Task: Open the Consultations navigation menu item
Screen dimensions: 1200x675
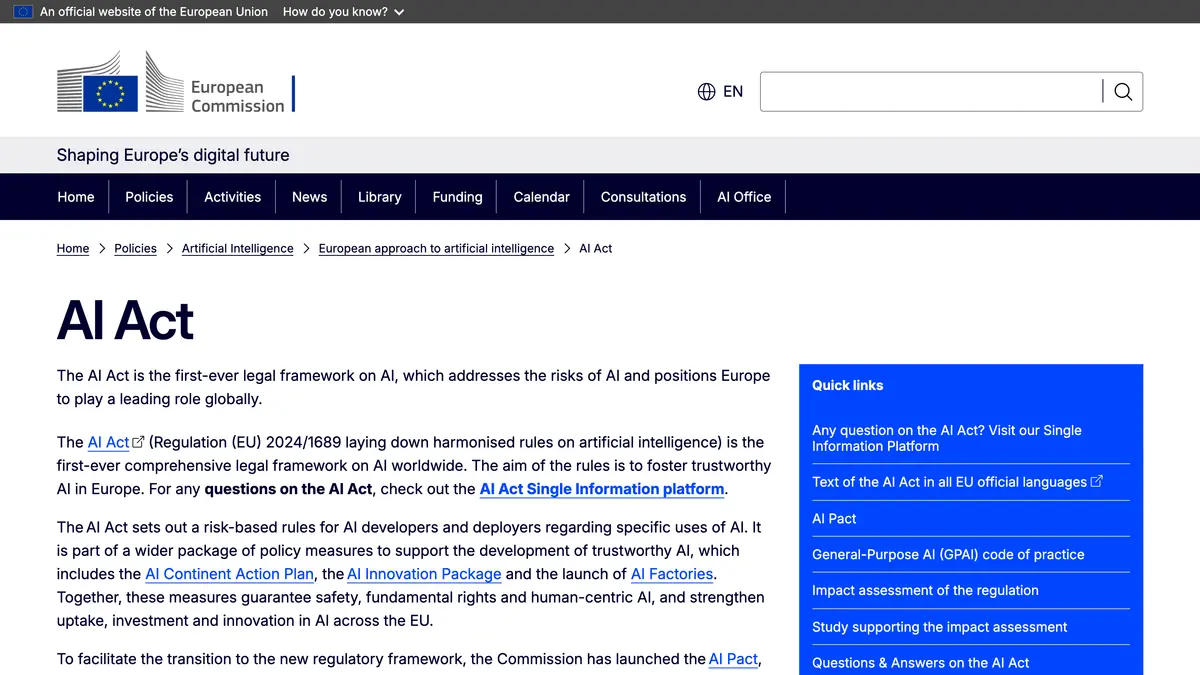Action: tap(643, 197)
